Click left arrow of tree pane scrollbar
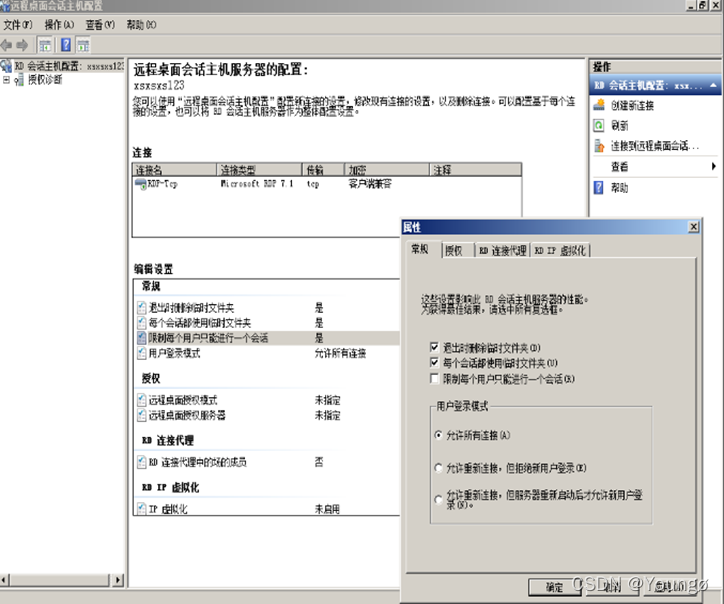 click(x=5, y=580)
